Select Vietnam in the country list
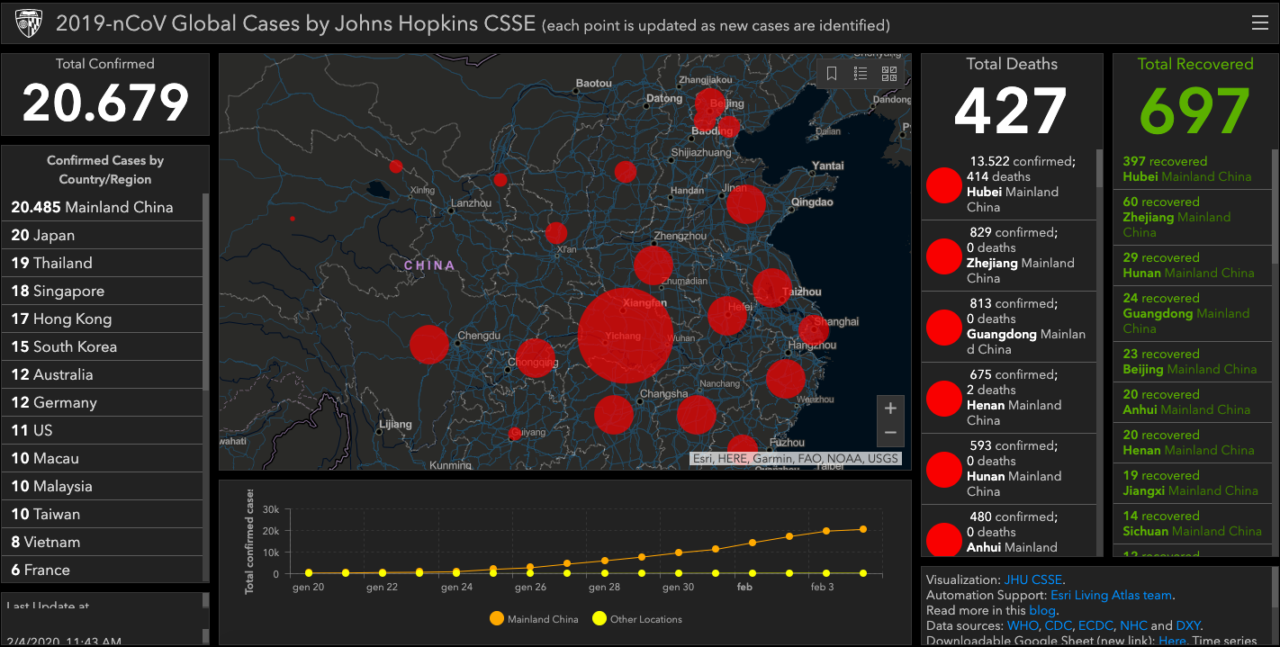 102,543
